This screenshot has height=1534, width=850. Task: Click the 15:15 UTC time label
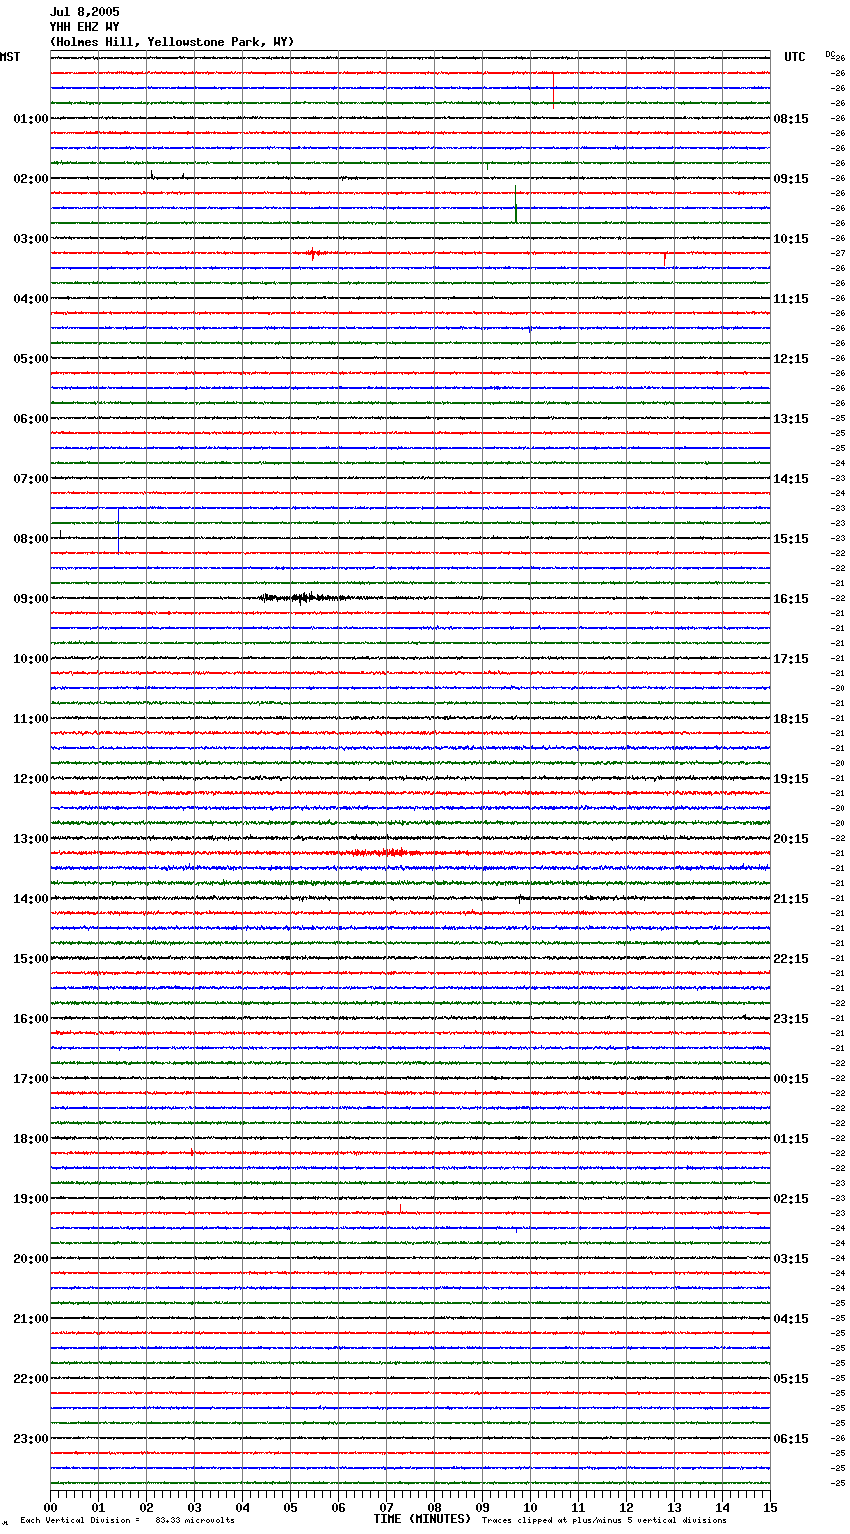(791, 539)
